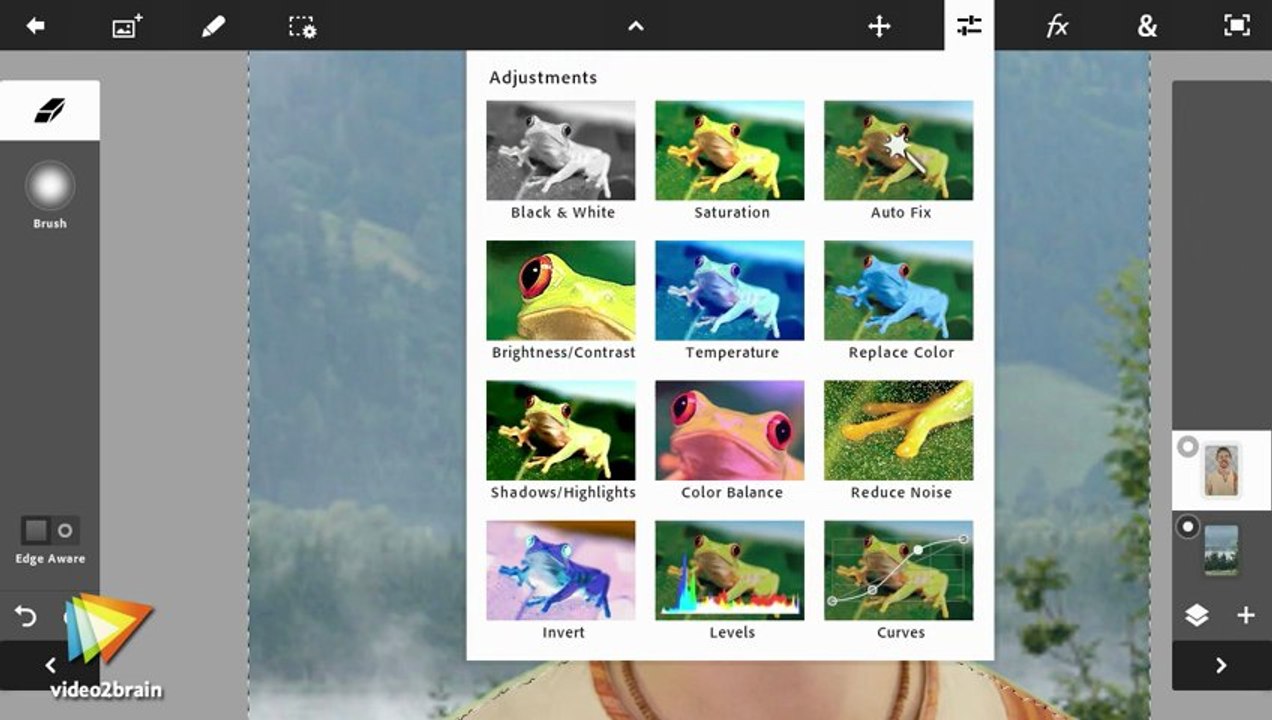Image resolution: width=1272 pixels, height=720 pixels.
Task: Open the Levels adjustment
Action: 730,580
